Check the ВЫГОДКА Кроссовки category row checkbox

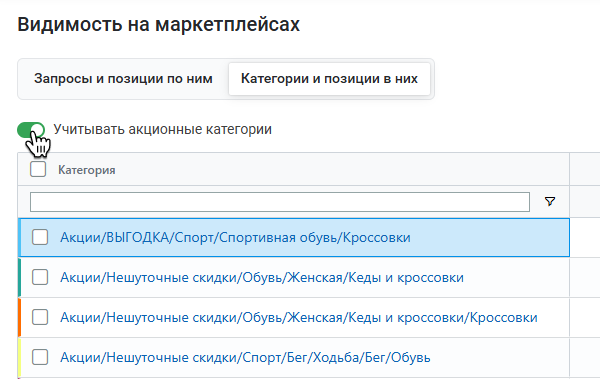(x=40, y=237)
